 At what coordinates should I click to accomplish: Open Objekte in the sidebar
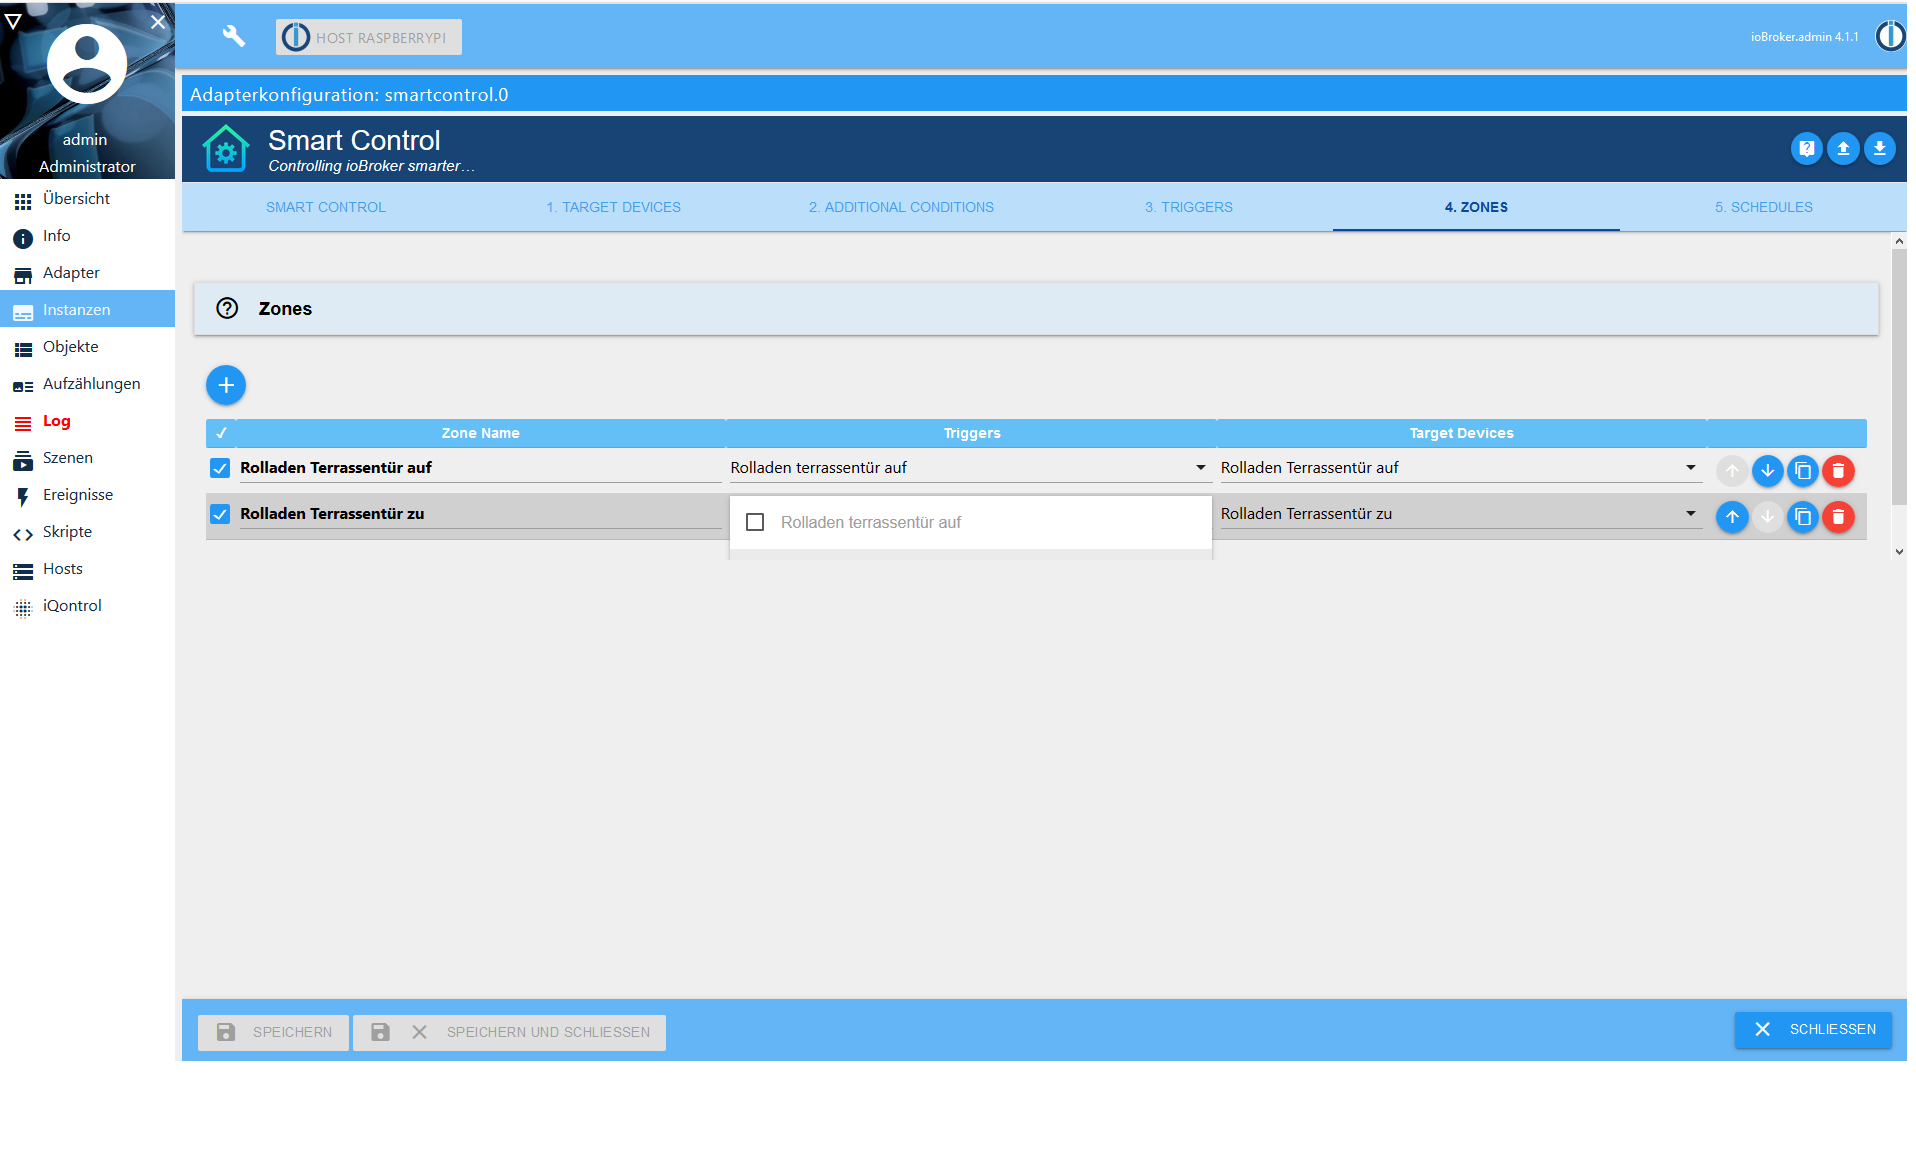tap(88, 347)
